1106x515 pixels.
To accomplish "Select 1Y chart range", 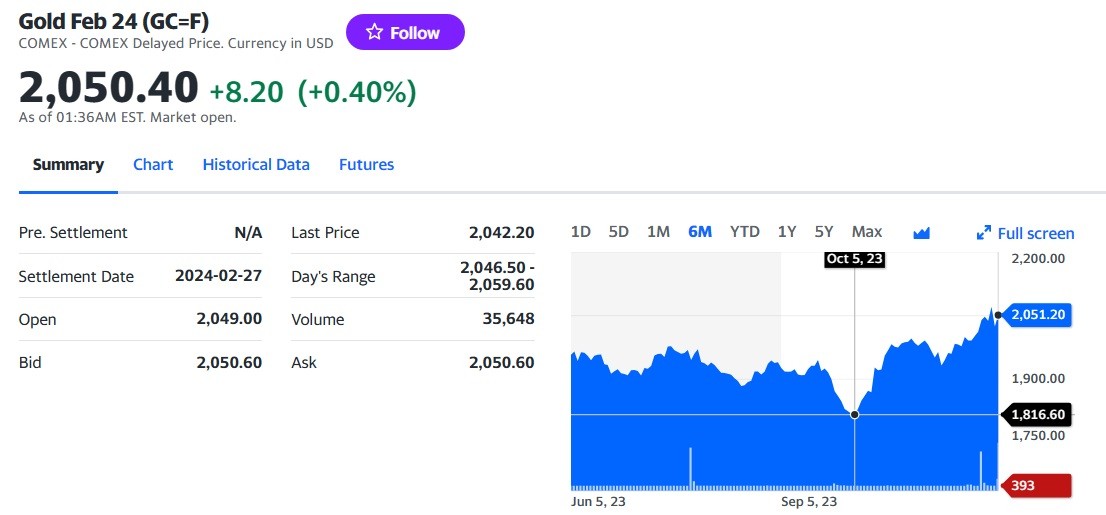I will (787, 232).
